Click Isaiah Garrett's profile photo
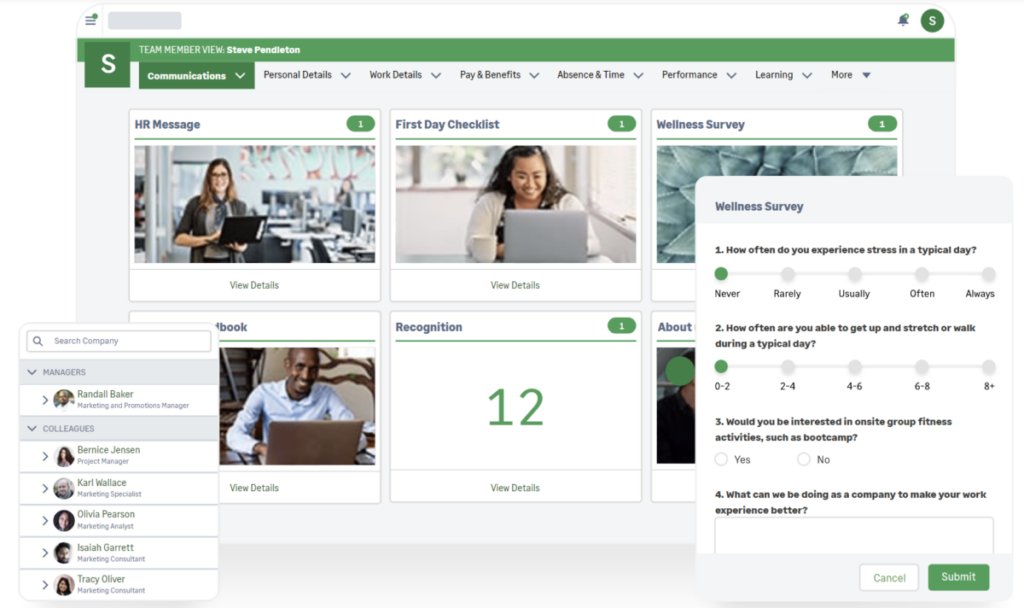Screen dimensions: 1024x608 [63, 553]
